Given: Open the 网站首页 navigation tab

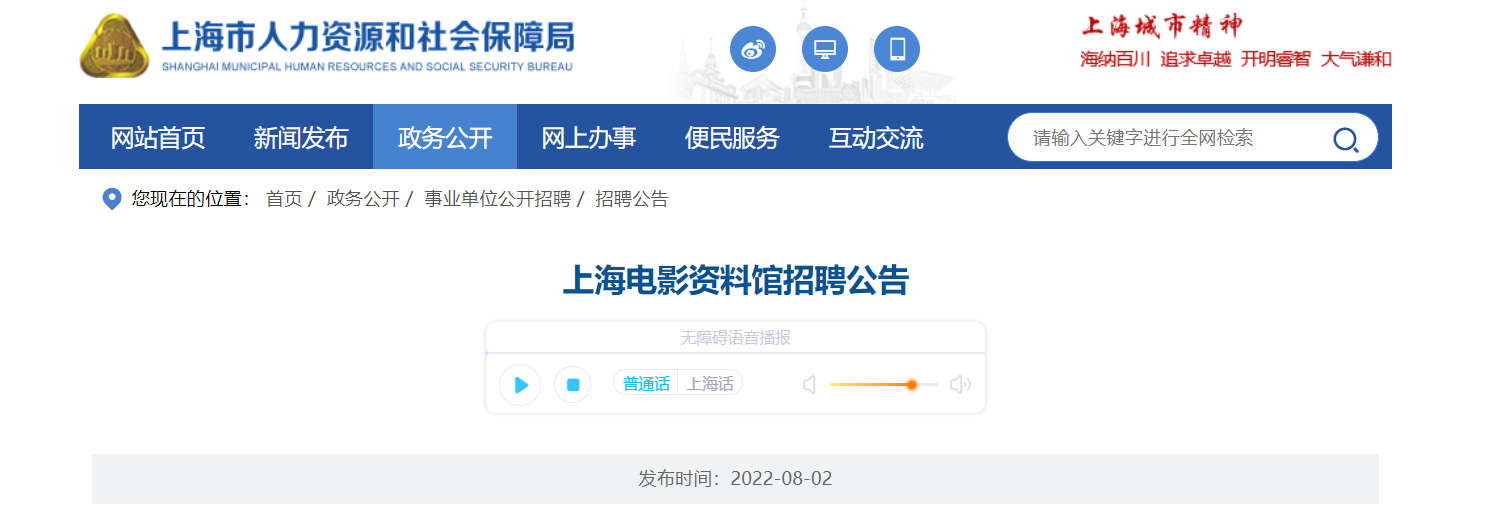Looking at the screenshot, I should click(157, 138).
